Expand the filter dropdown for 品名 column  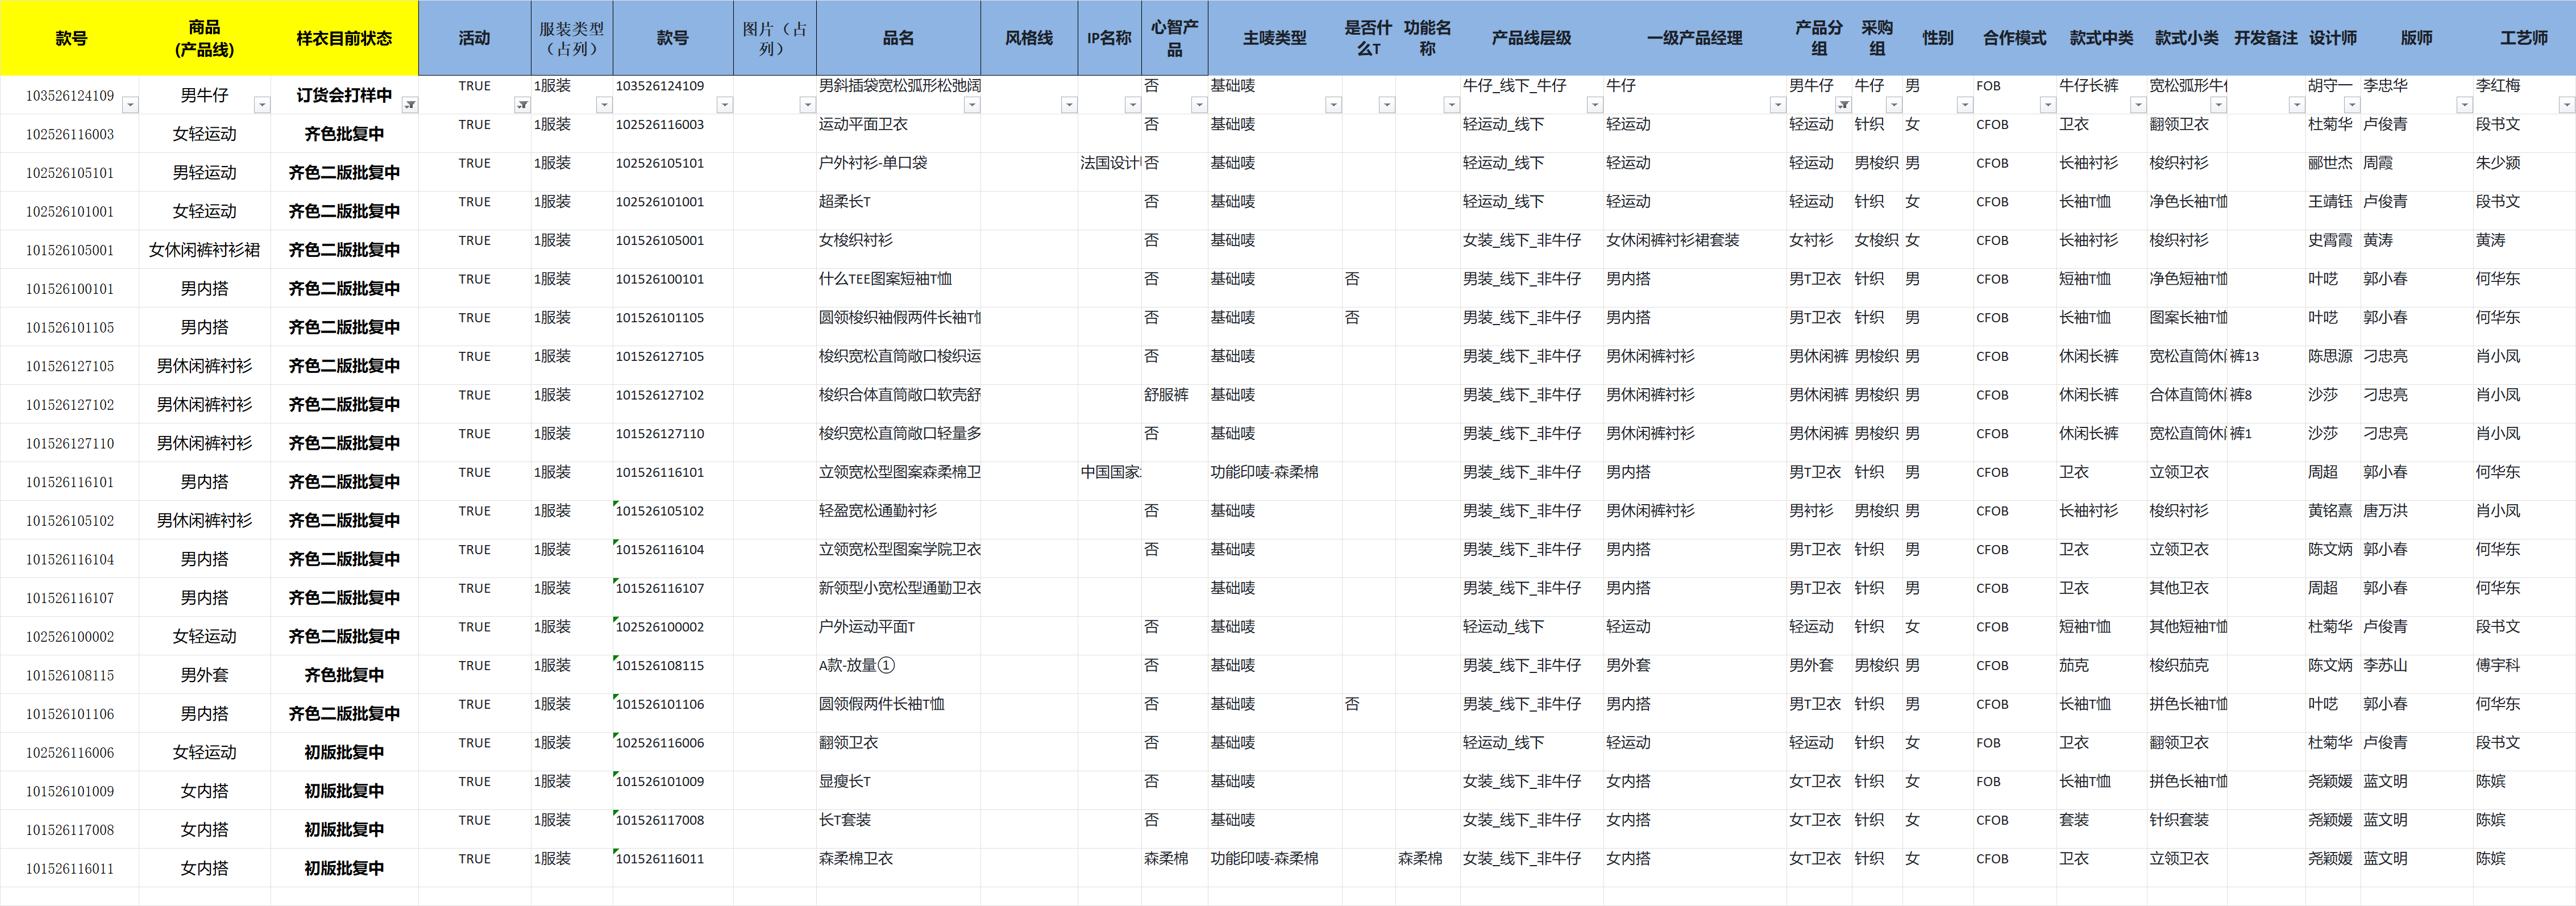971,105
